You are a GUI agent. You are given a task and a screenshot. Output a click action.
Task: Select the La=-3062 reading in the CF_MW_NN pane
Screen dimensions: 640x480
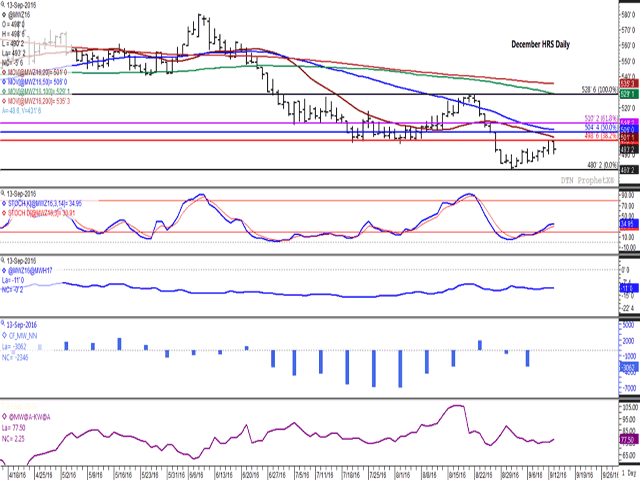[14, 347]
